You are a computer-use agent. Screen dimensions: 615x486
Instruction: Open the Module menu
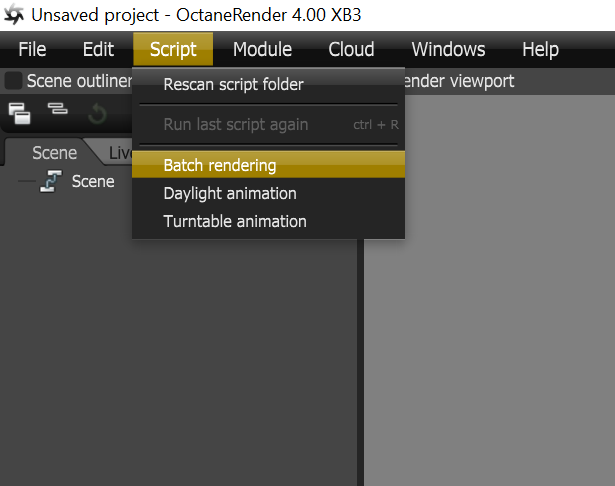click(x=262, y=49)
